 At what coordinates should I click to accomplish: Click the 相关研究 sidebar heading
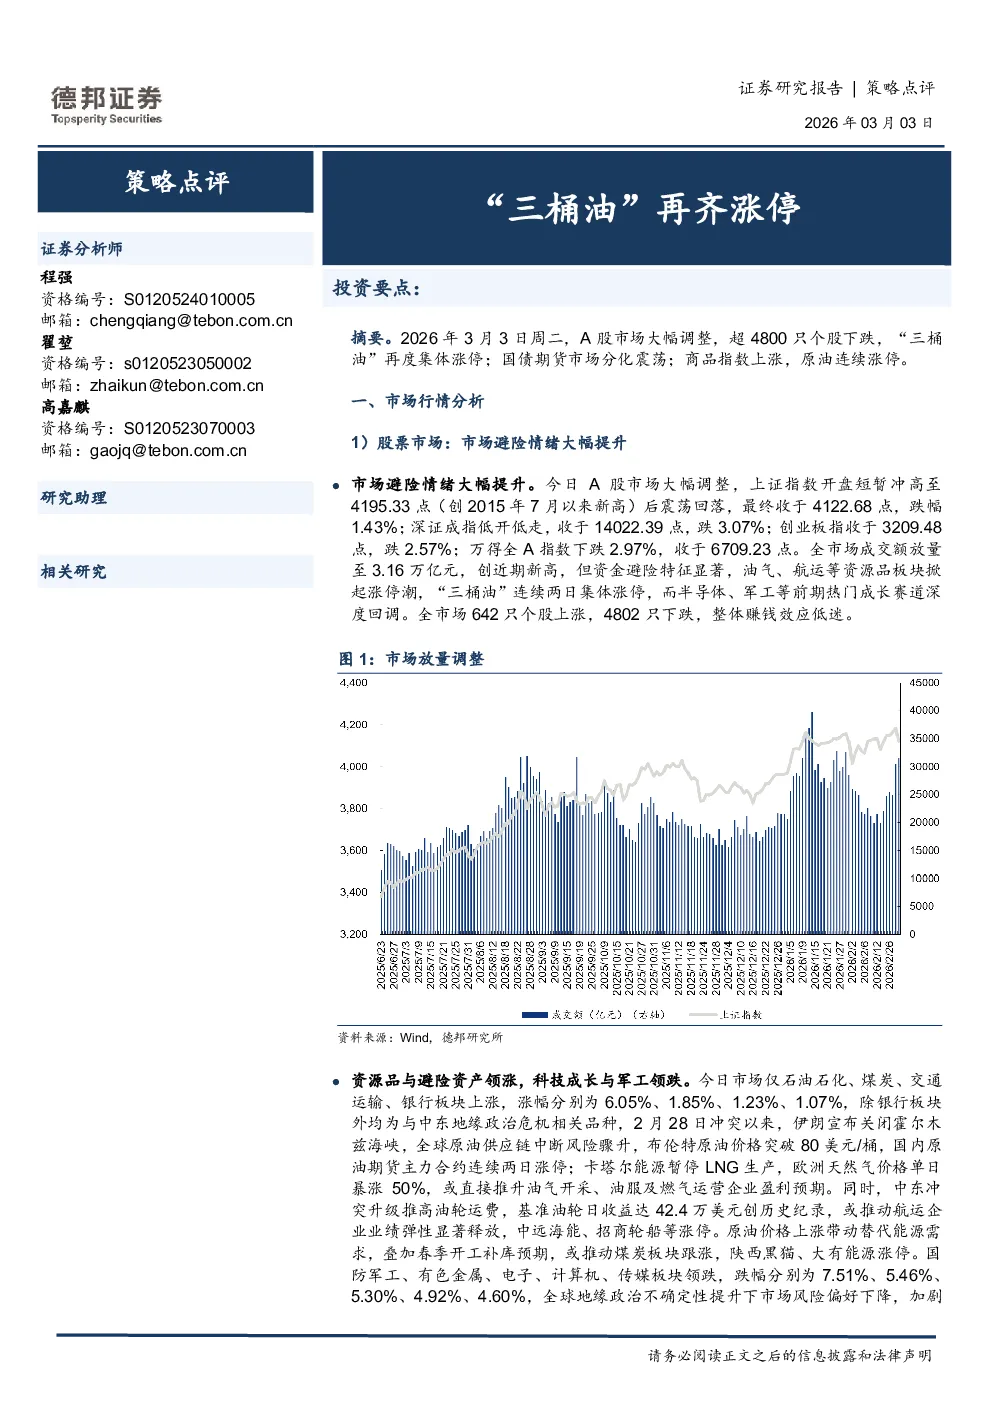(x=73, y=572)
